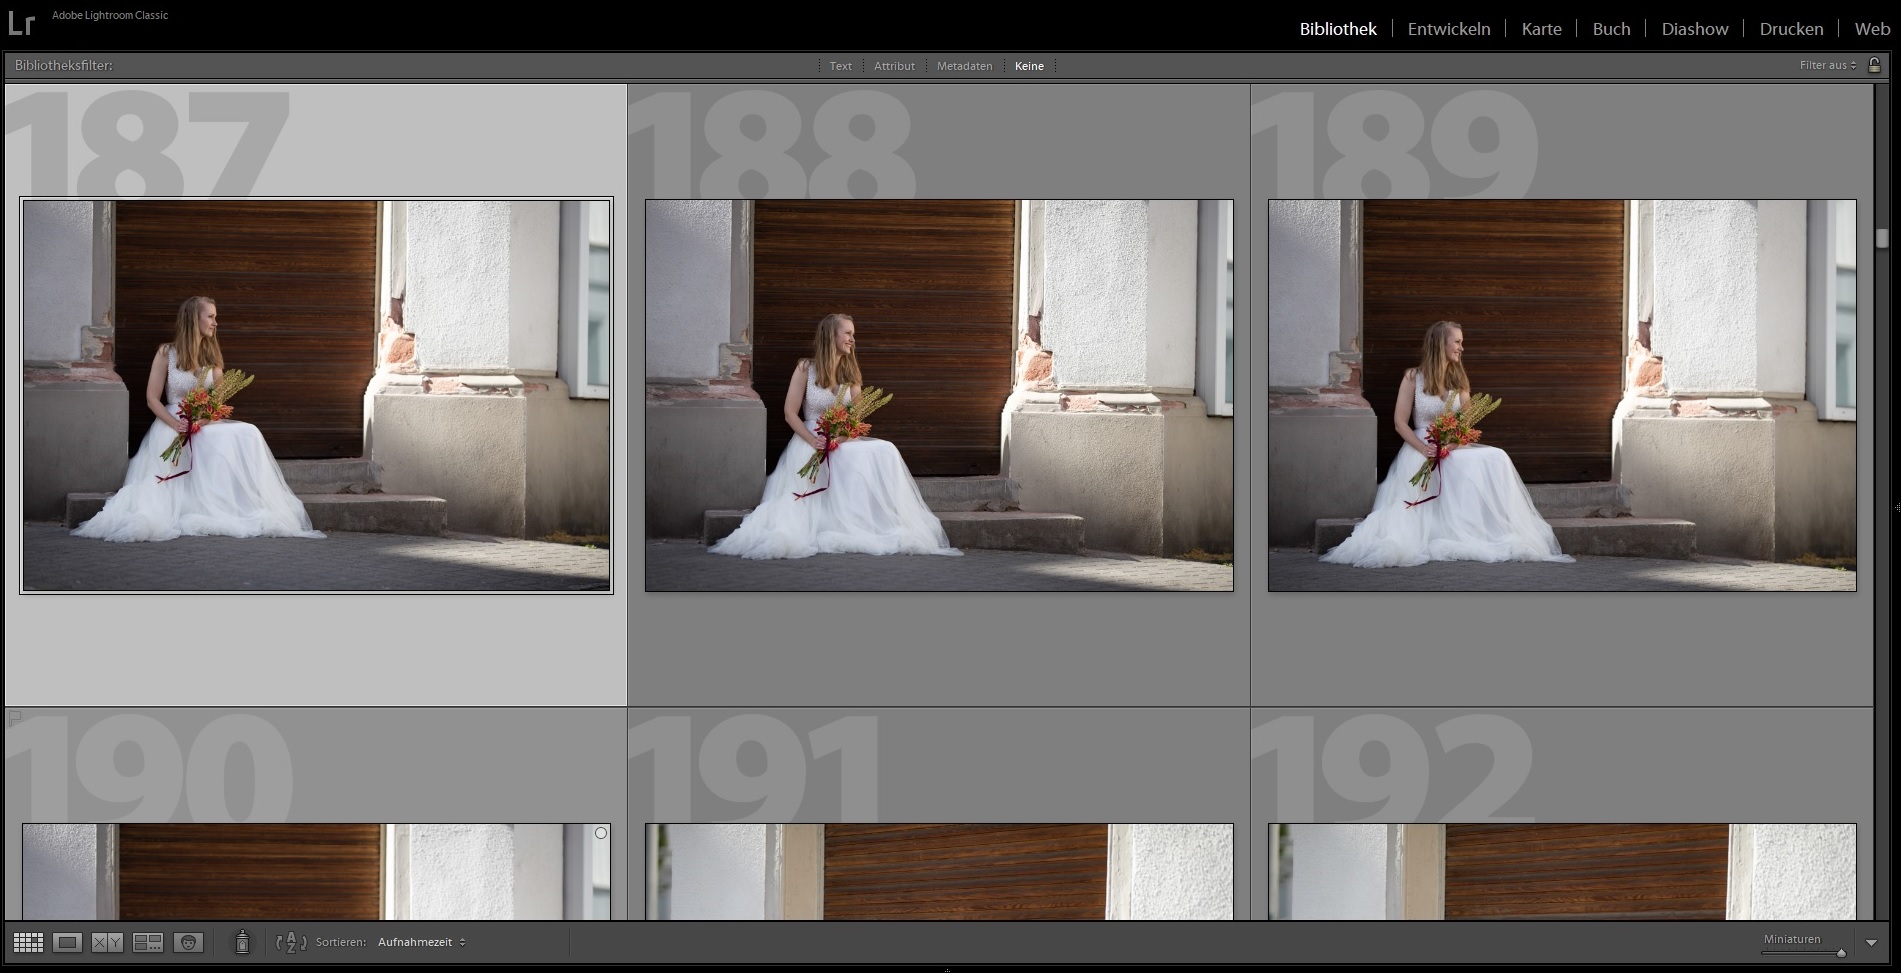The height and width of the screenshot is (973, 1901).
Task: Open the Diashow module
Action: [x=1695, y=29]
